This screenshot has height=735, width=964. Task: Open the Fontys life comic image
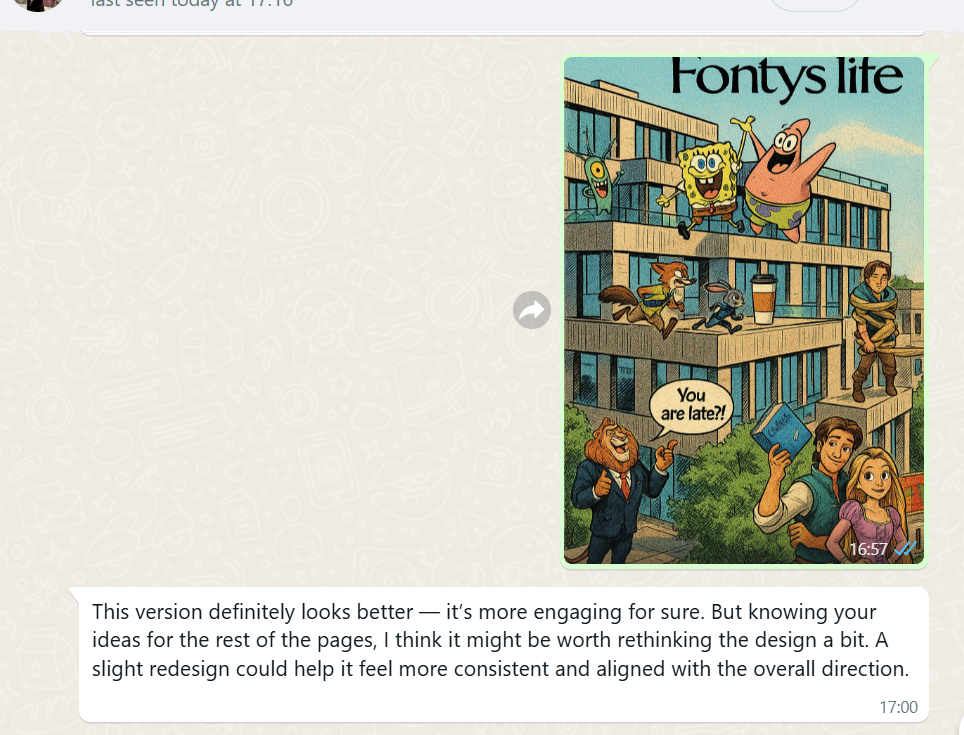pos(744,310)
